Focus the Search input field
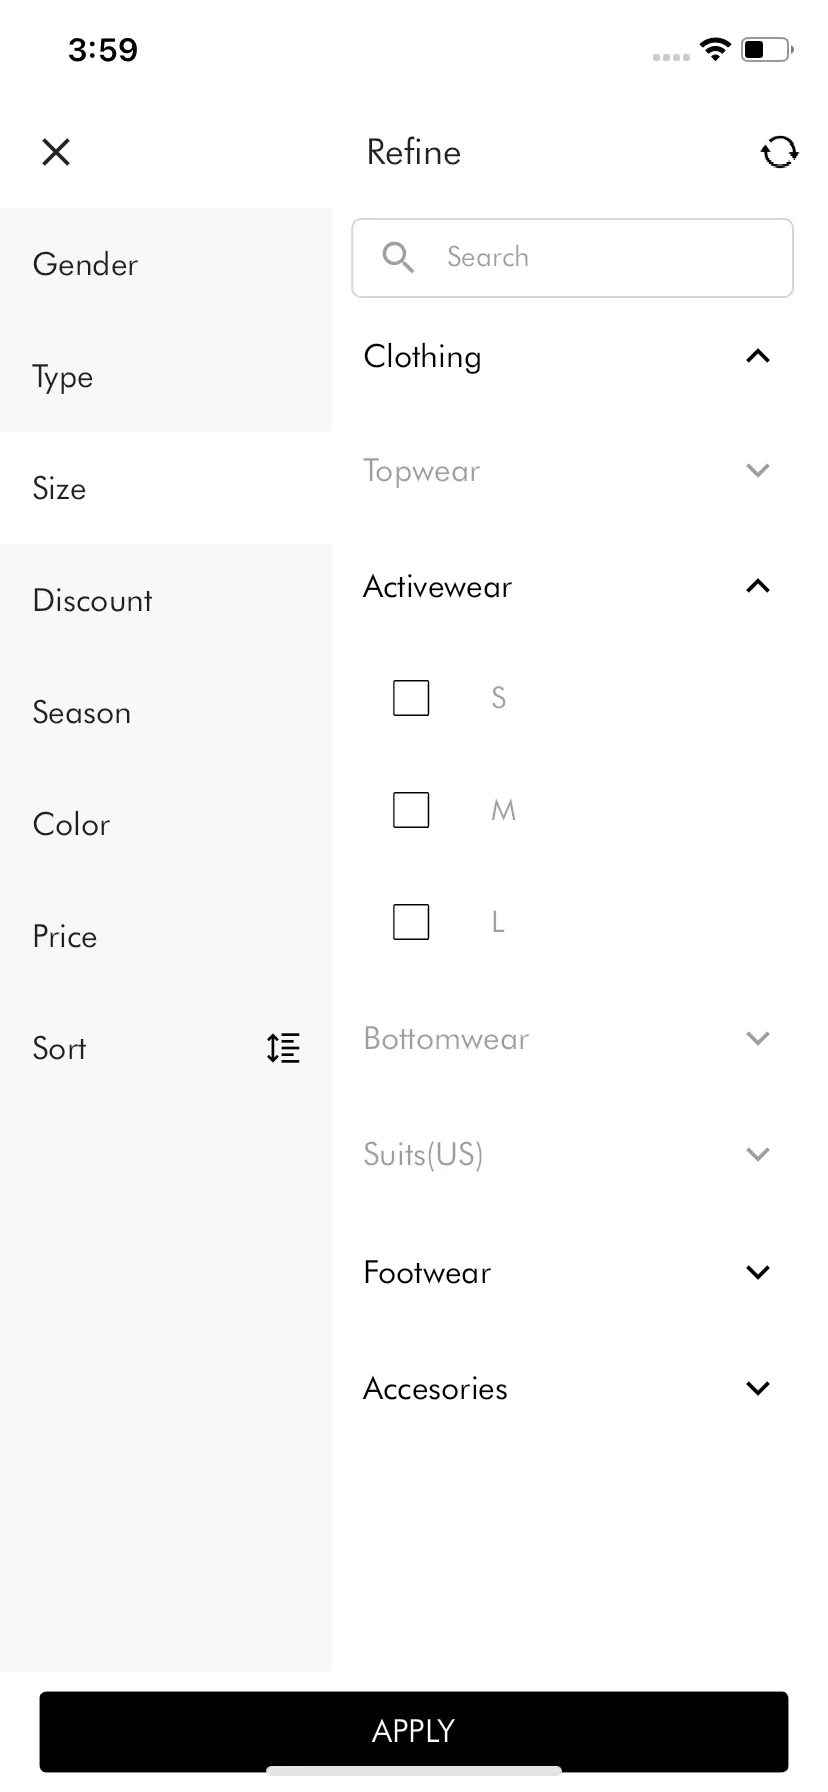This screenshot has height=1792, width=828. (x=573, y=258)
